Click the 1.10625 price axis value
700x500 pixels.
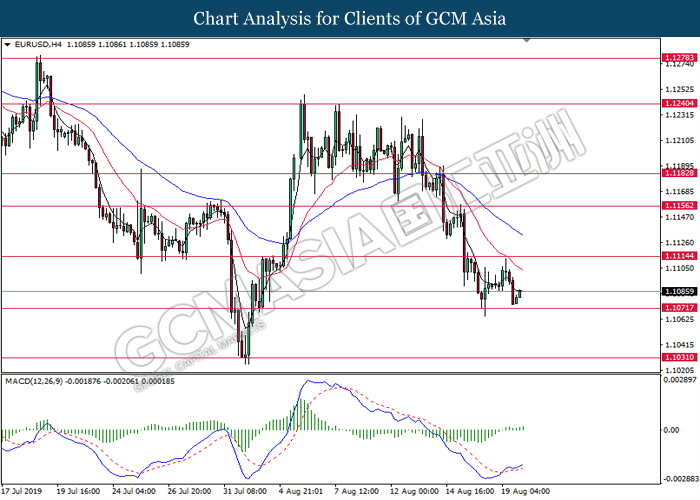click(680, 319)
